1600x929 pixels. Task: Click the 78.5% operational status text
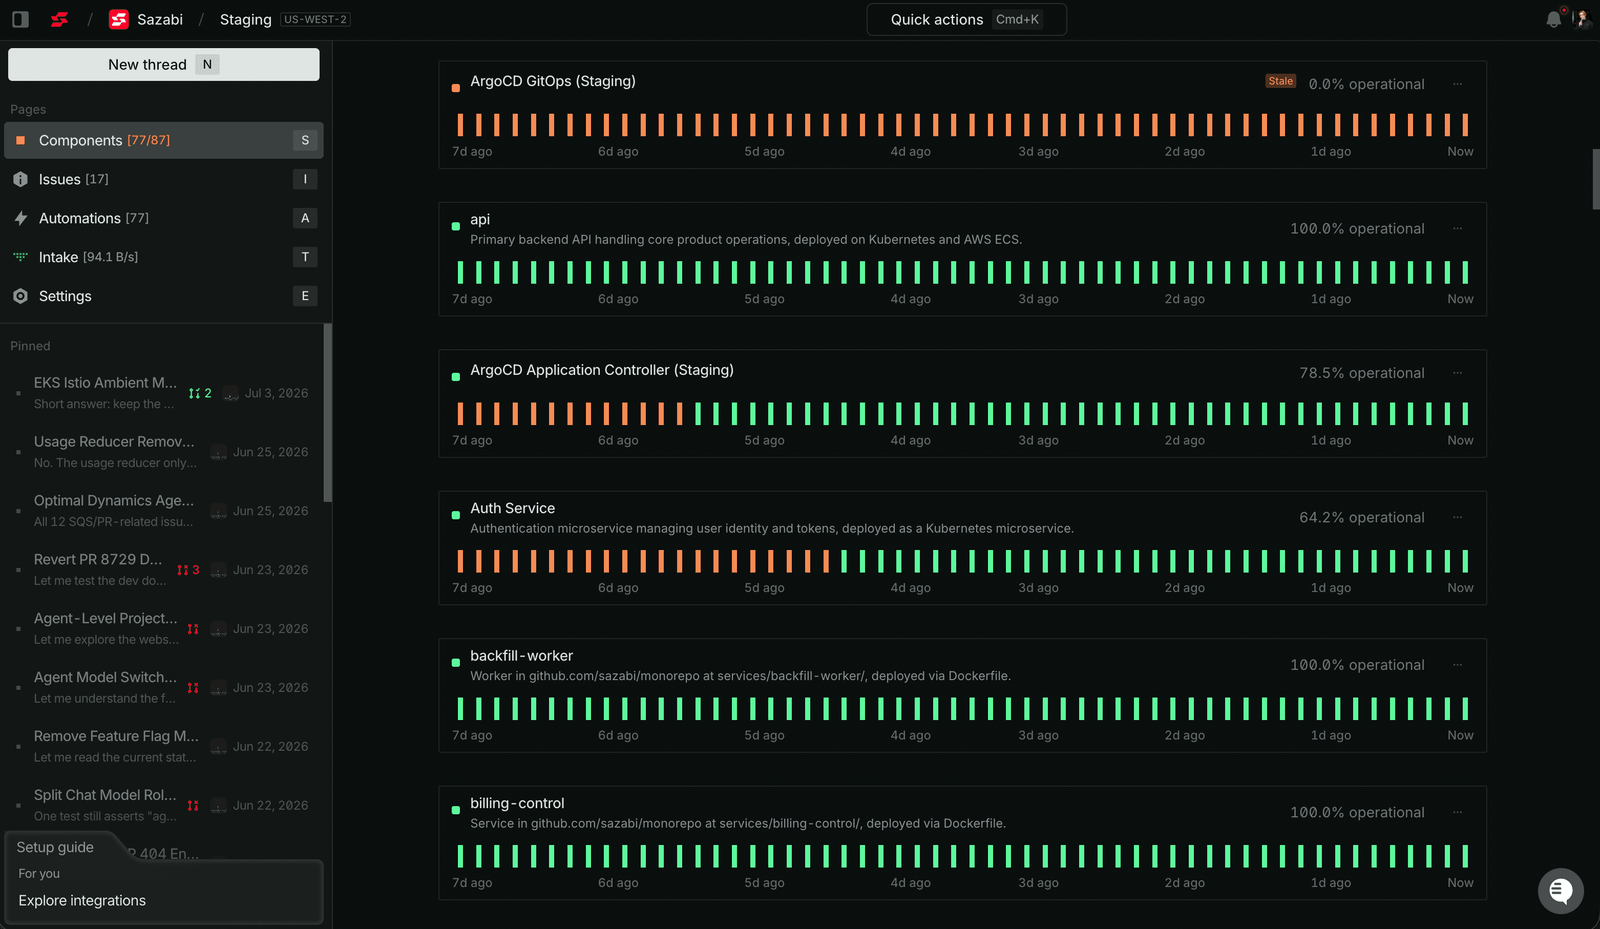[1362, 373]
